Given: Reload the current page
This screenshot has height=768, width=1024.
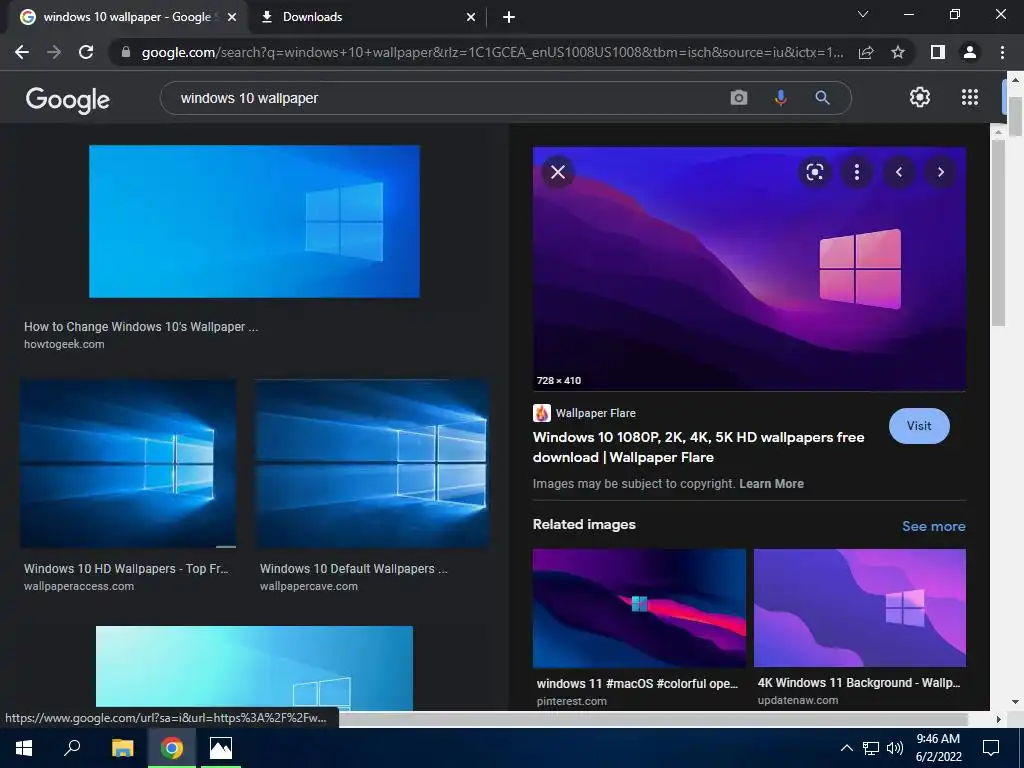Looking at the screenshot, I should pos(86,52).
